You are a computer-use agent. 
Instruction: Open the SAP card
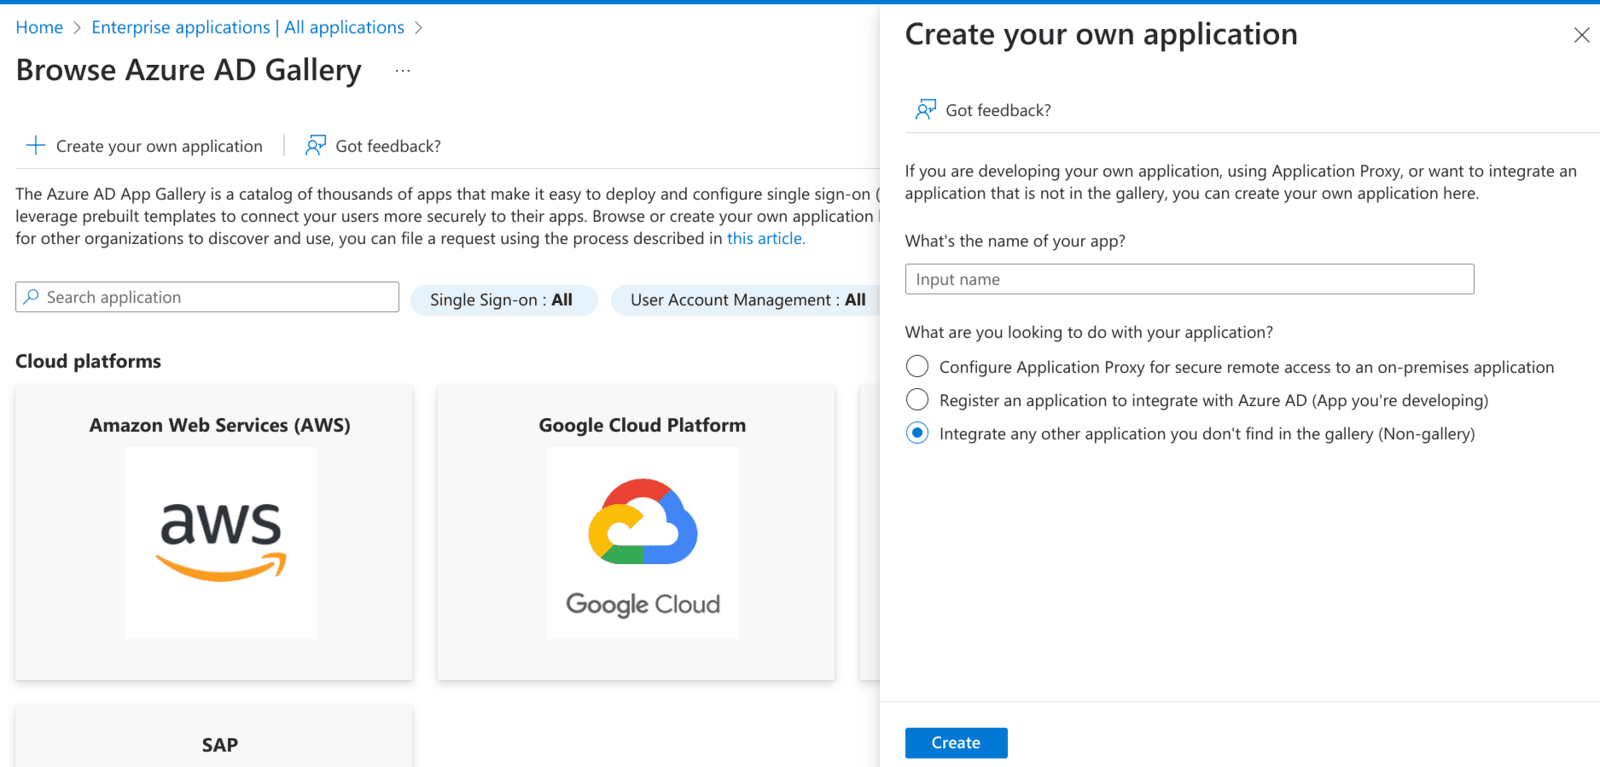pos(214,738)
